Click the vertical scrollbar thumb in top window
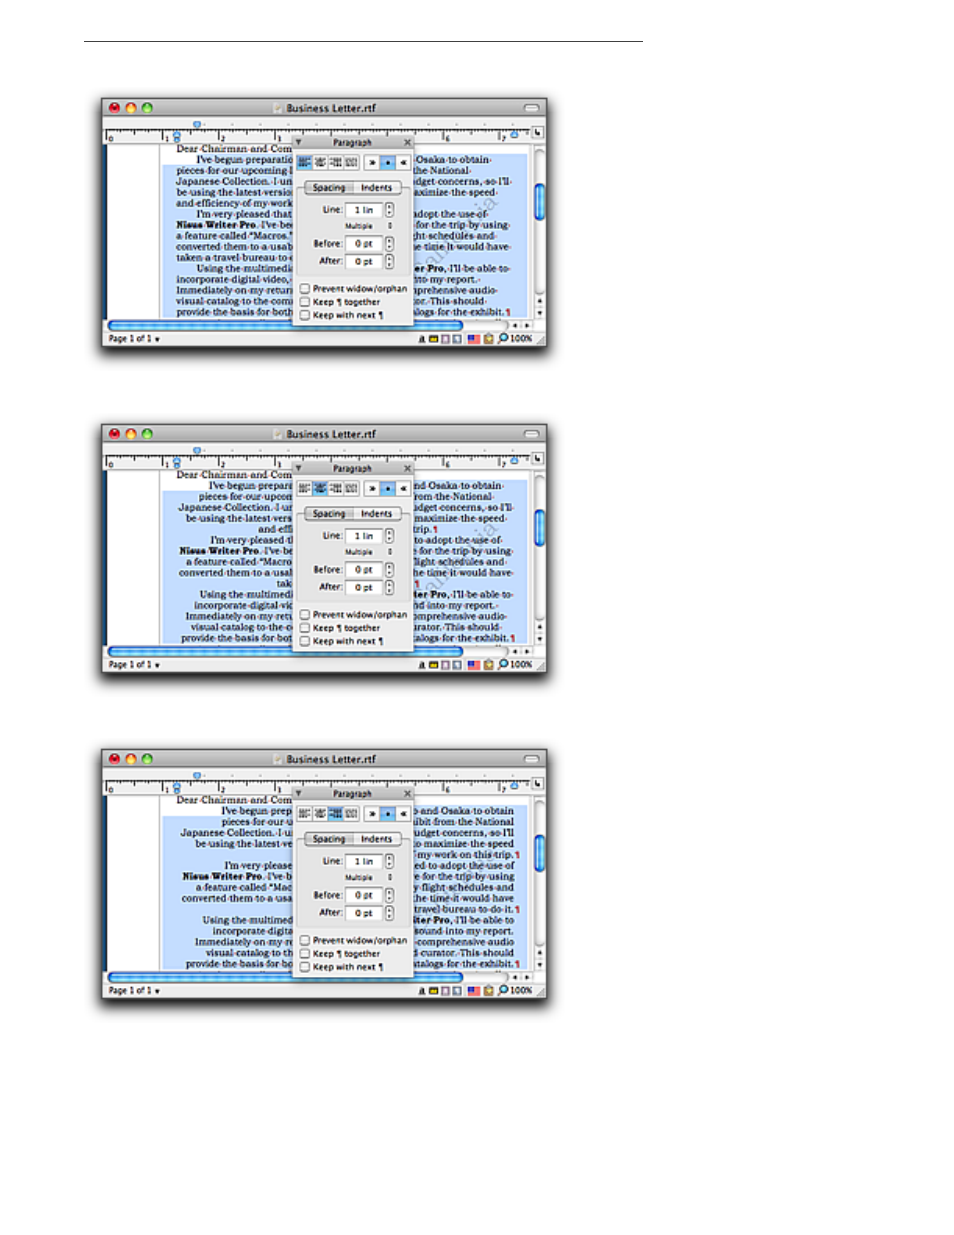954x1235 pixels. click(539, 201)
